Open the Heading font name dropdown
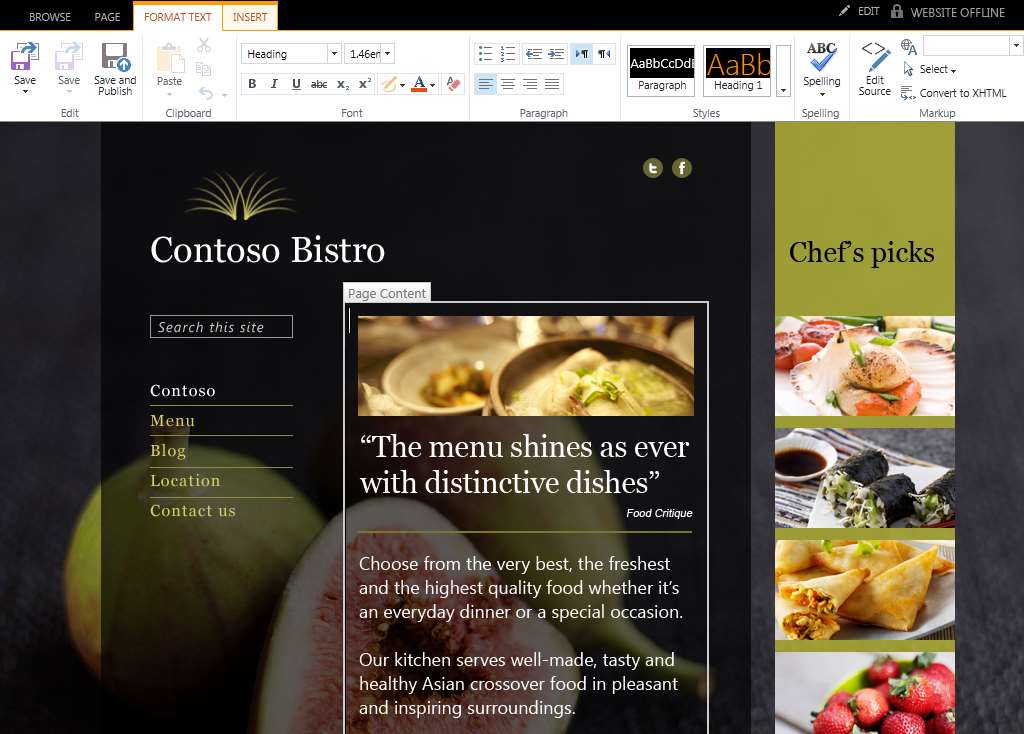The width and height of the screenshot is (1024, 734). 334,54
